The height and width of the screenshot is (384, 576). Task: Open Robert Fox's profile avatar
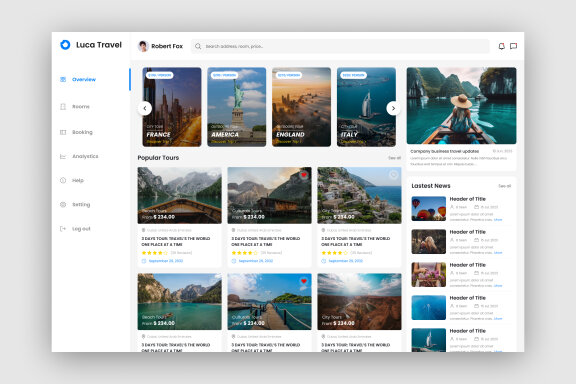pos(143,46)
